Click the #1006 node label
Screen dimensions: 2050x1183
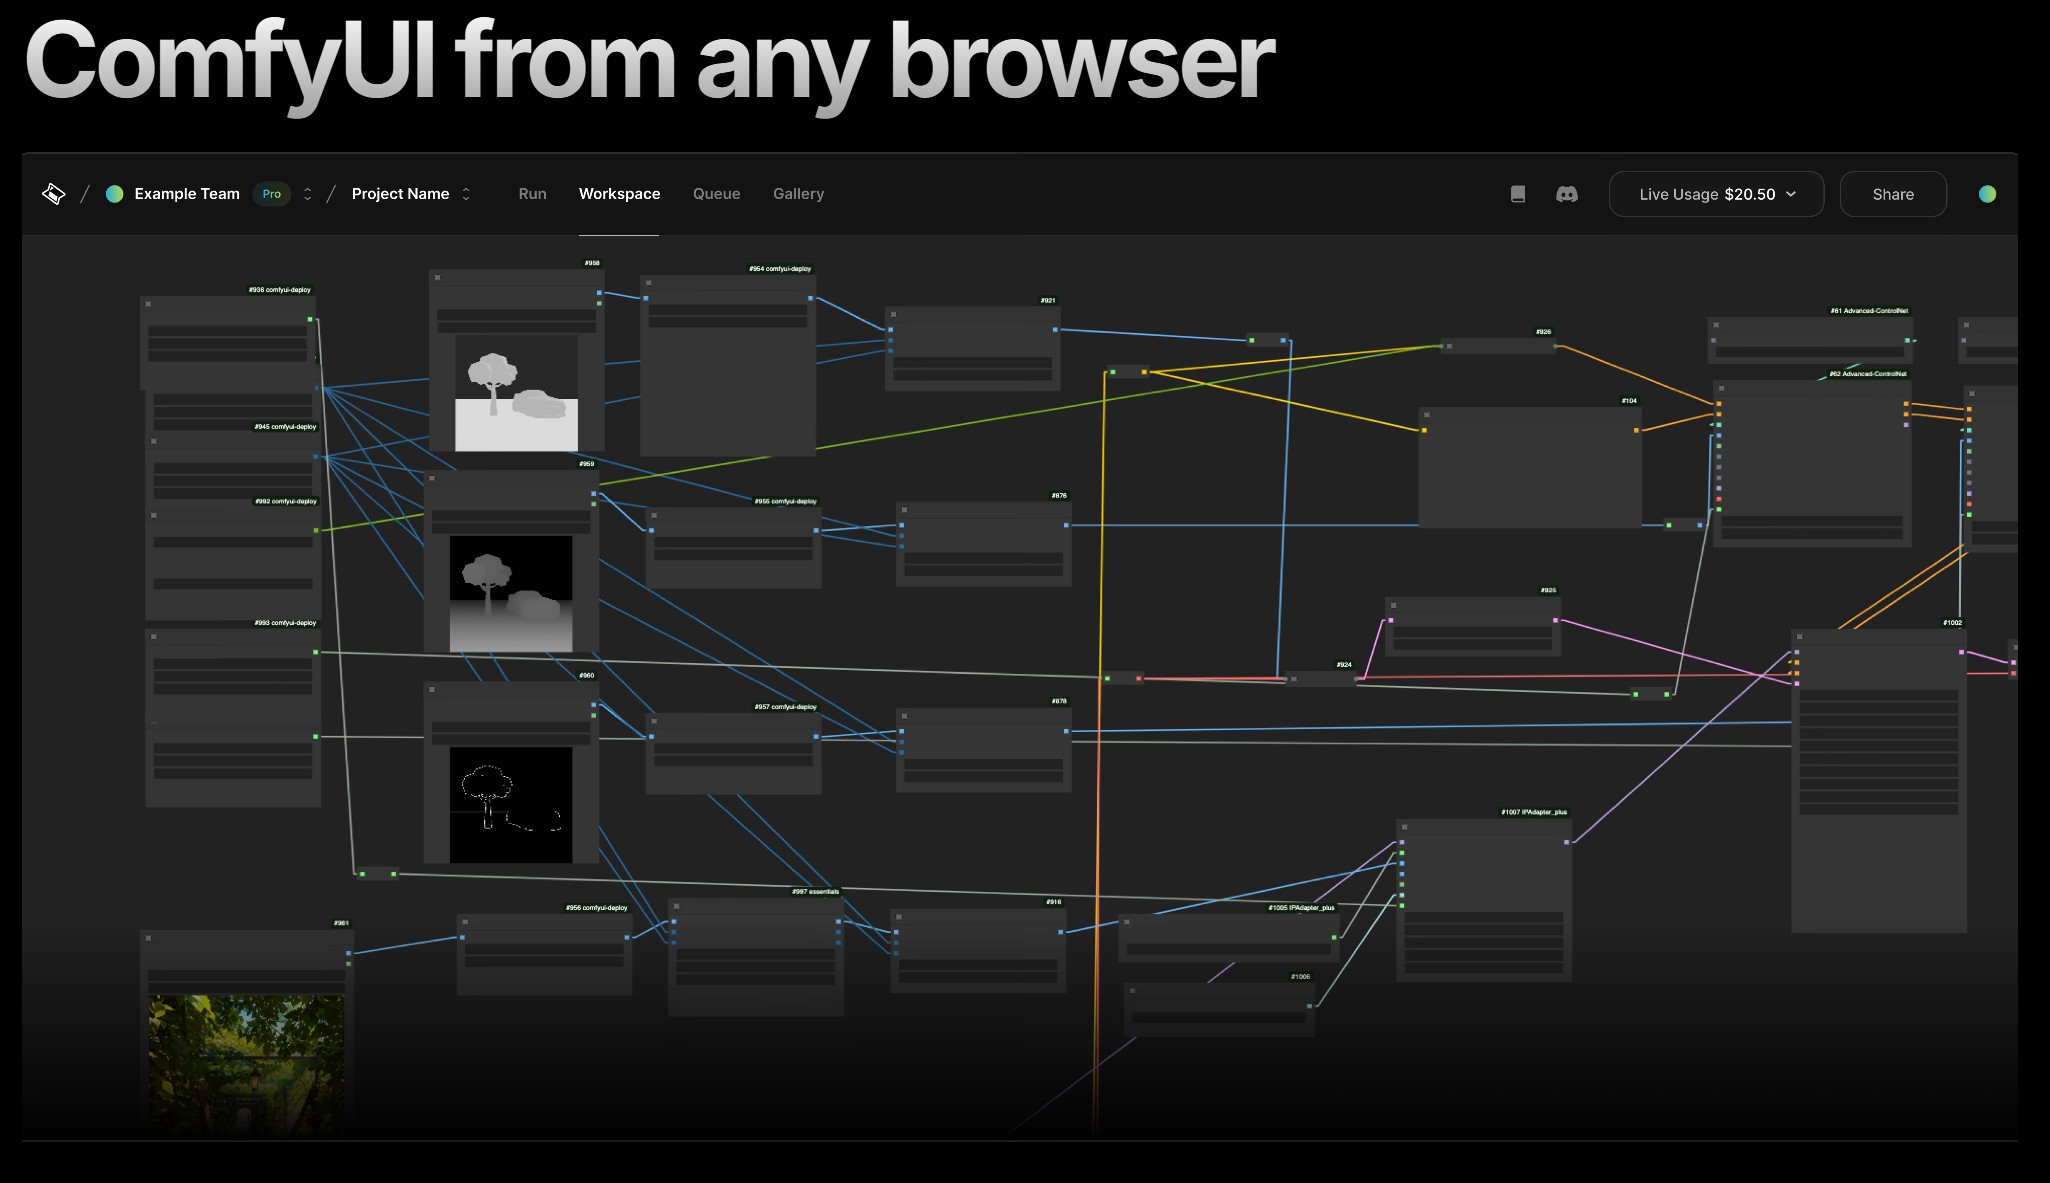point(1300,977)
